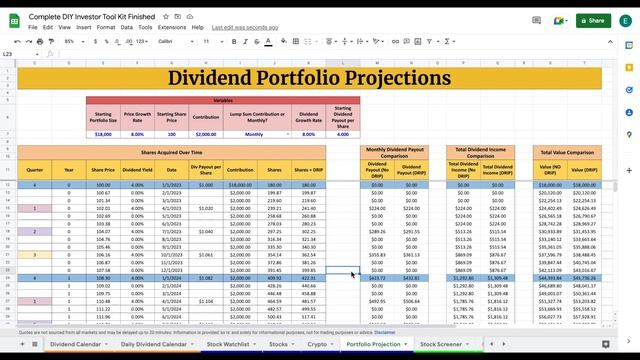Toggle italic formatting
Viewport: 640px width, 360px height.
point(245,42)
